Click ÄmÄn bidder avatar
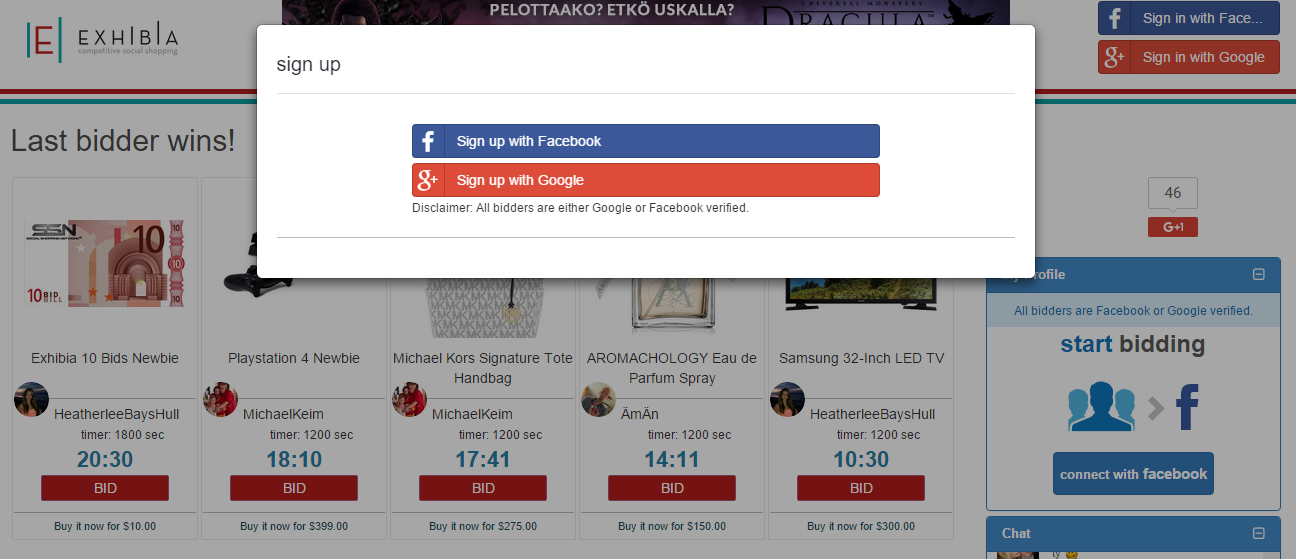The image size is (1296, 559). (x=598, y=400)
